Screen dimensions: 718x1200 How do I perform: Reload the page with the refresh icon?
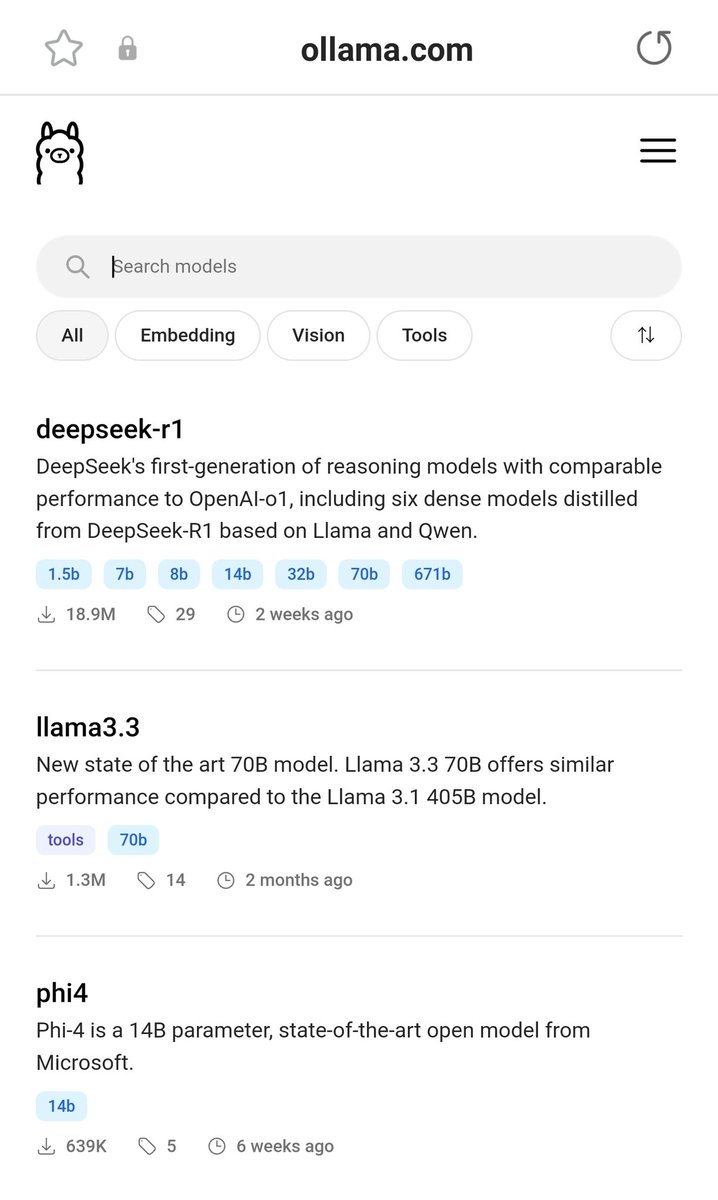click(x=654, y=48)
